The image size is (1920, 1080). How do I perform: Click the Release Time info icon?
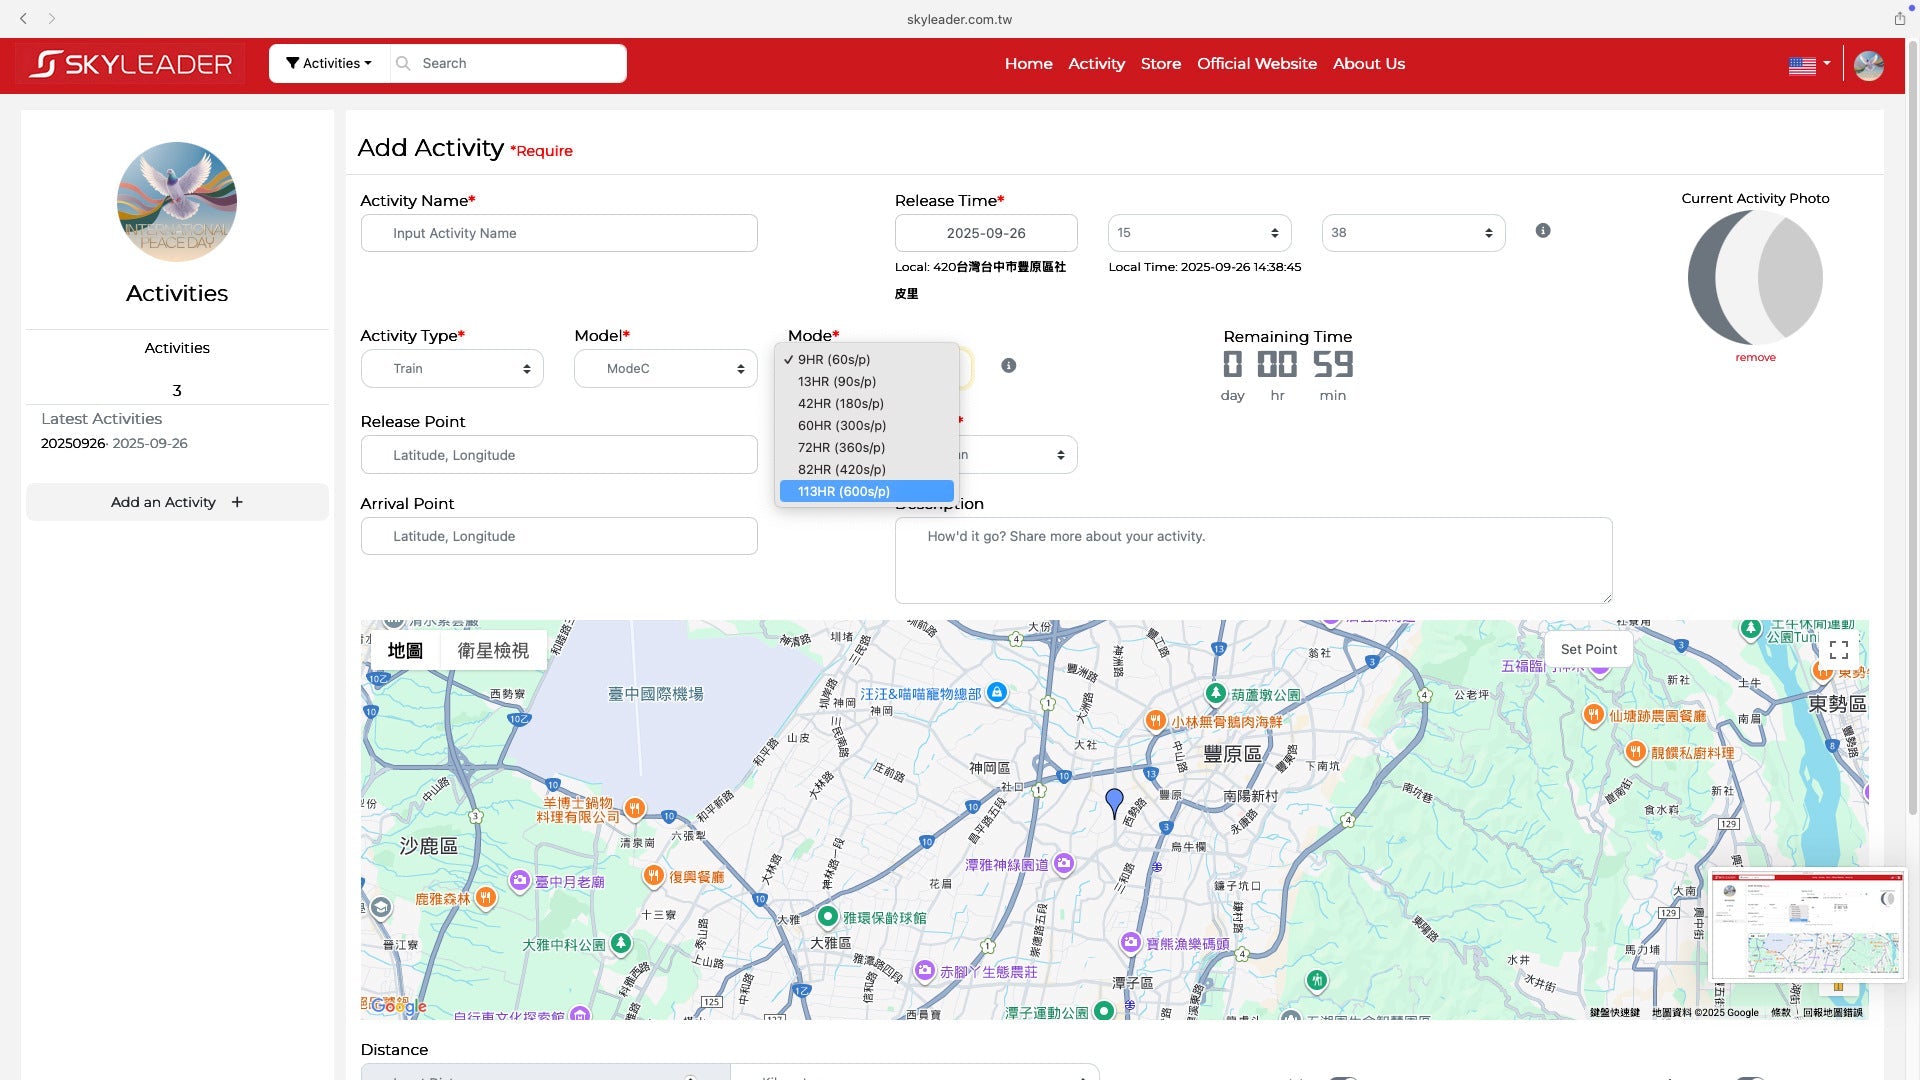[x=1543, y=231]
